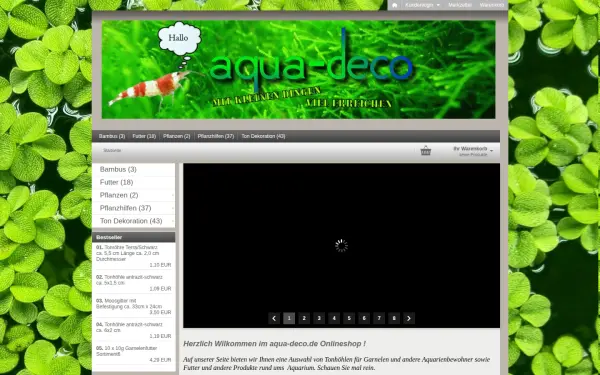Go to previous slide arrow
The image size is (600, 375).
tap(274, 318)
